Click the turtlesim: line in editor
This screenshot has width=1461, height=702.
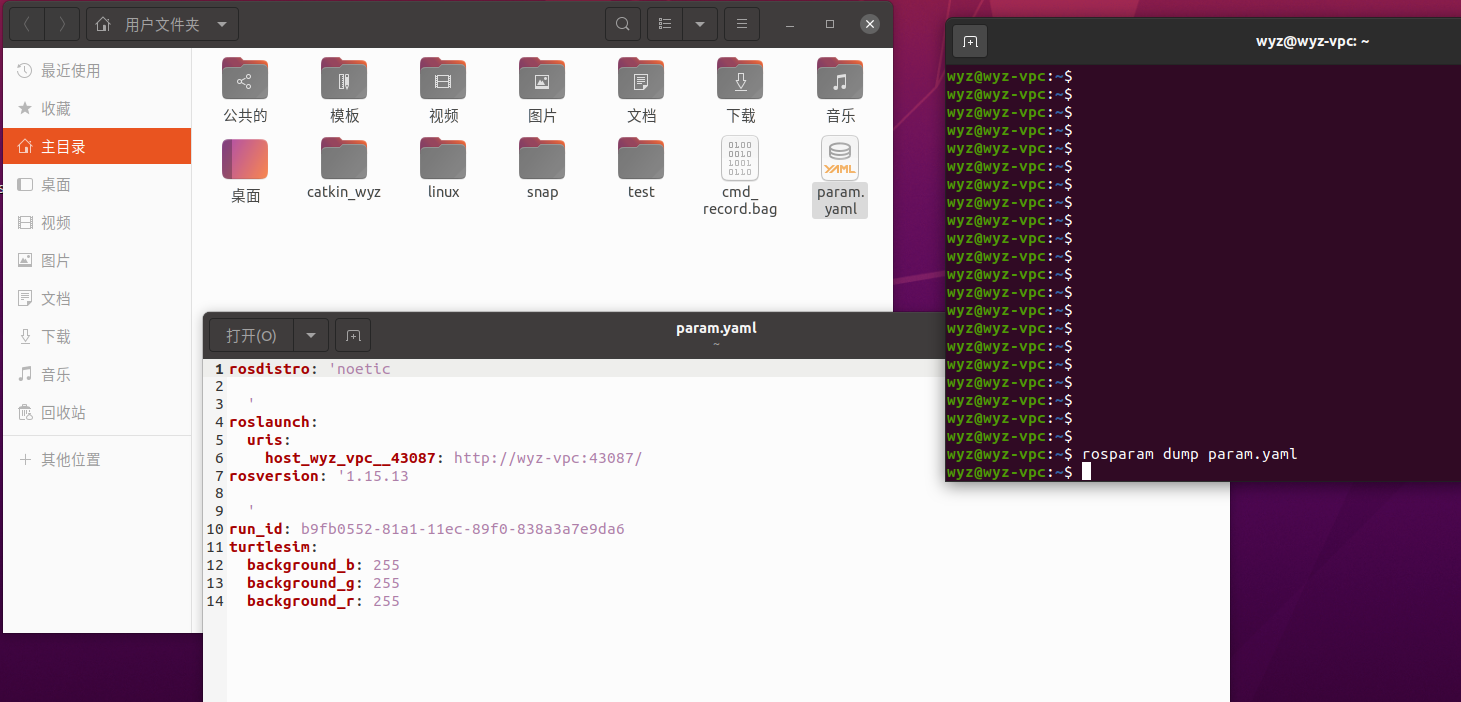point(274,547)
